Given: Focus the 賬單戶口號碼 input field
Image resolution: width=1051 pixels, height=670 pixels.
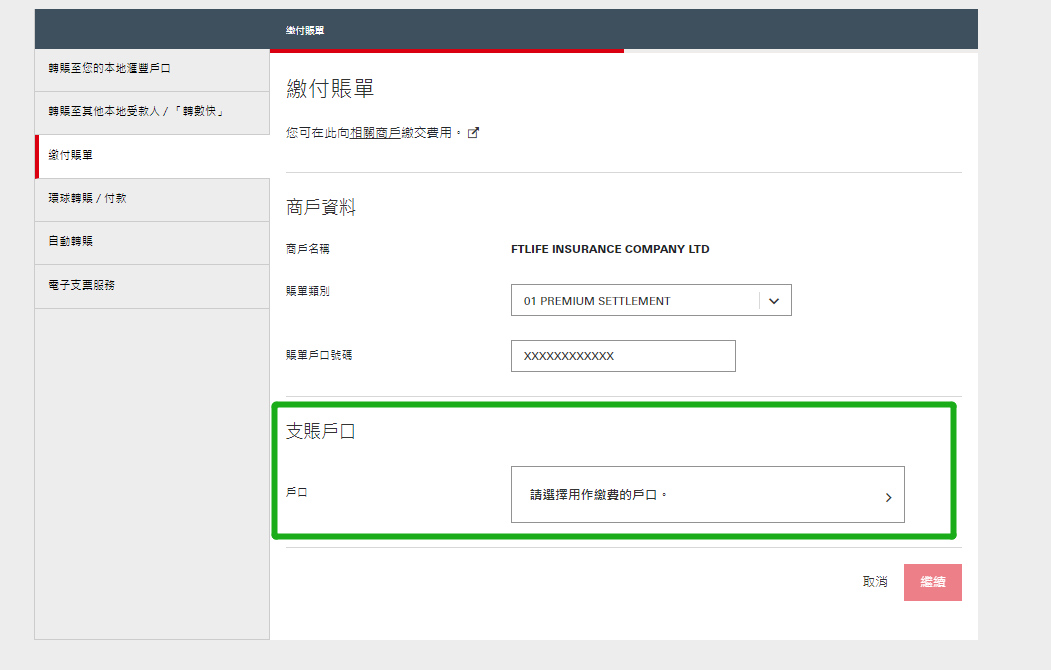Looking at the screenshot, I should (623, 356).
